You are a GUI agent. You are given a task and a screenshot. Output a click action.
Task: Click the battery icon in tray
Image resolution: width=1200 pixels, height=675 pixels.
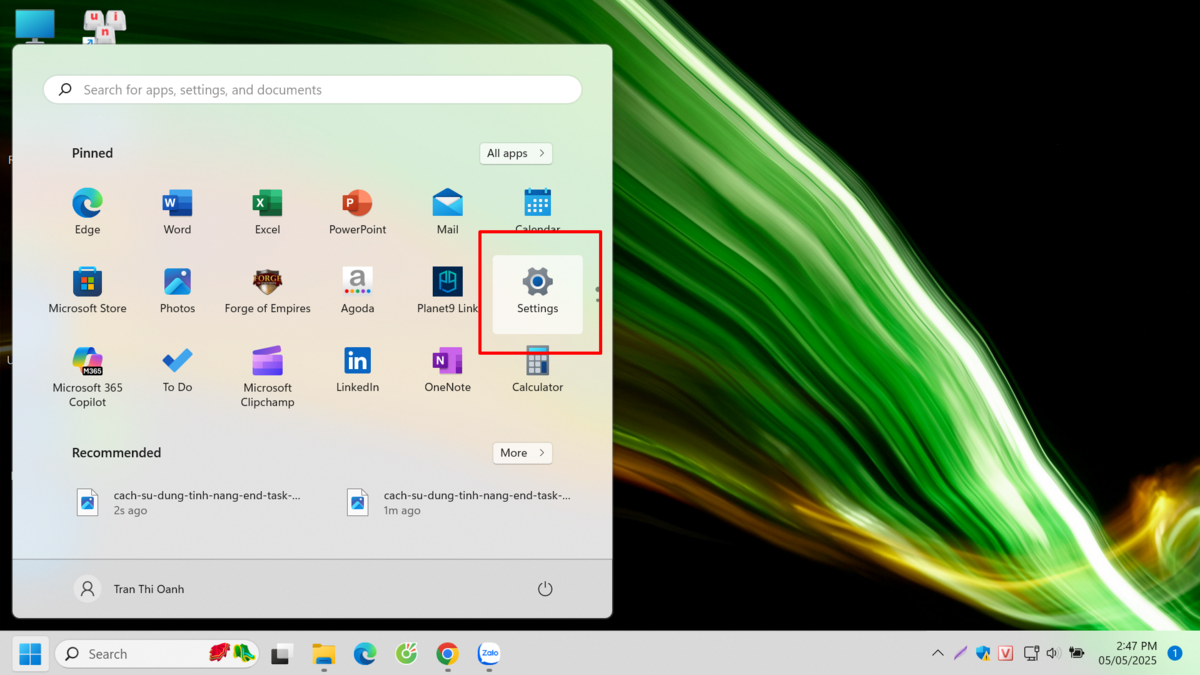coord(1077,653)
